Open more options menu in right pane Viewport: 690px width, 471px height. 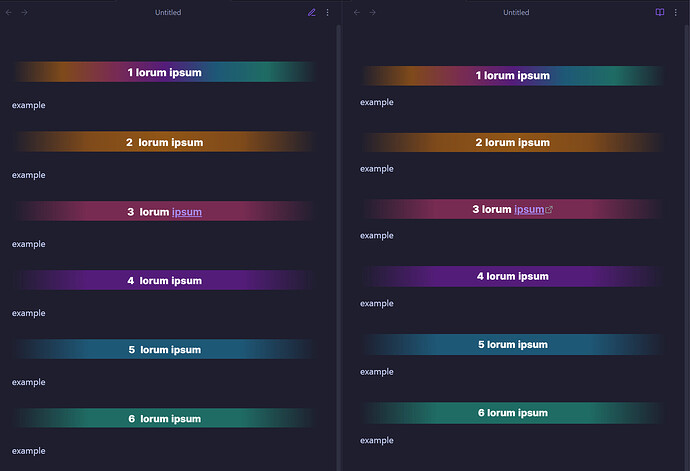tap(675, 12)
